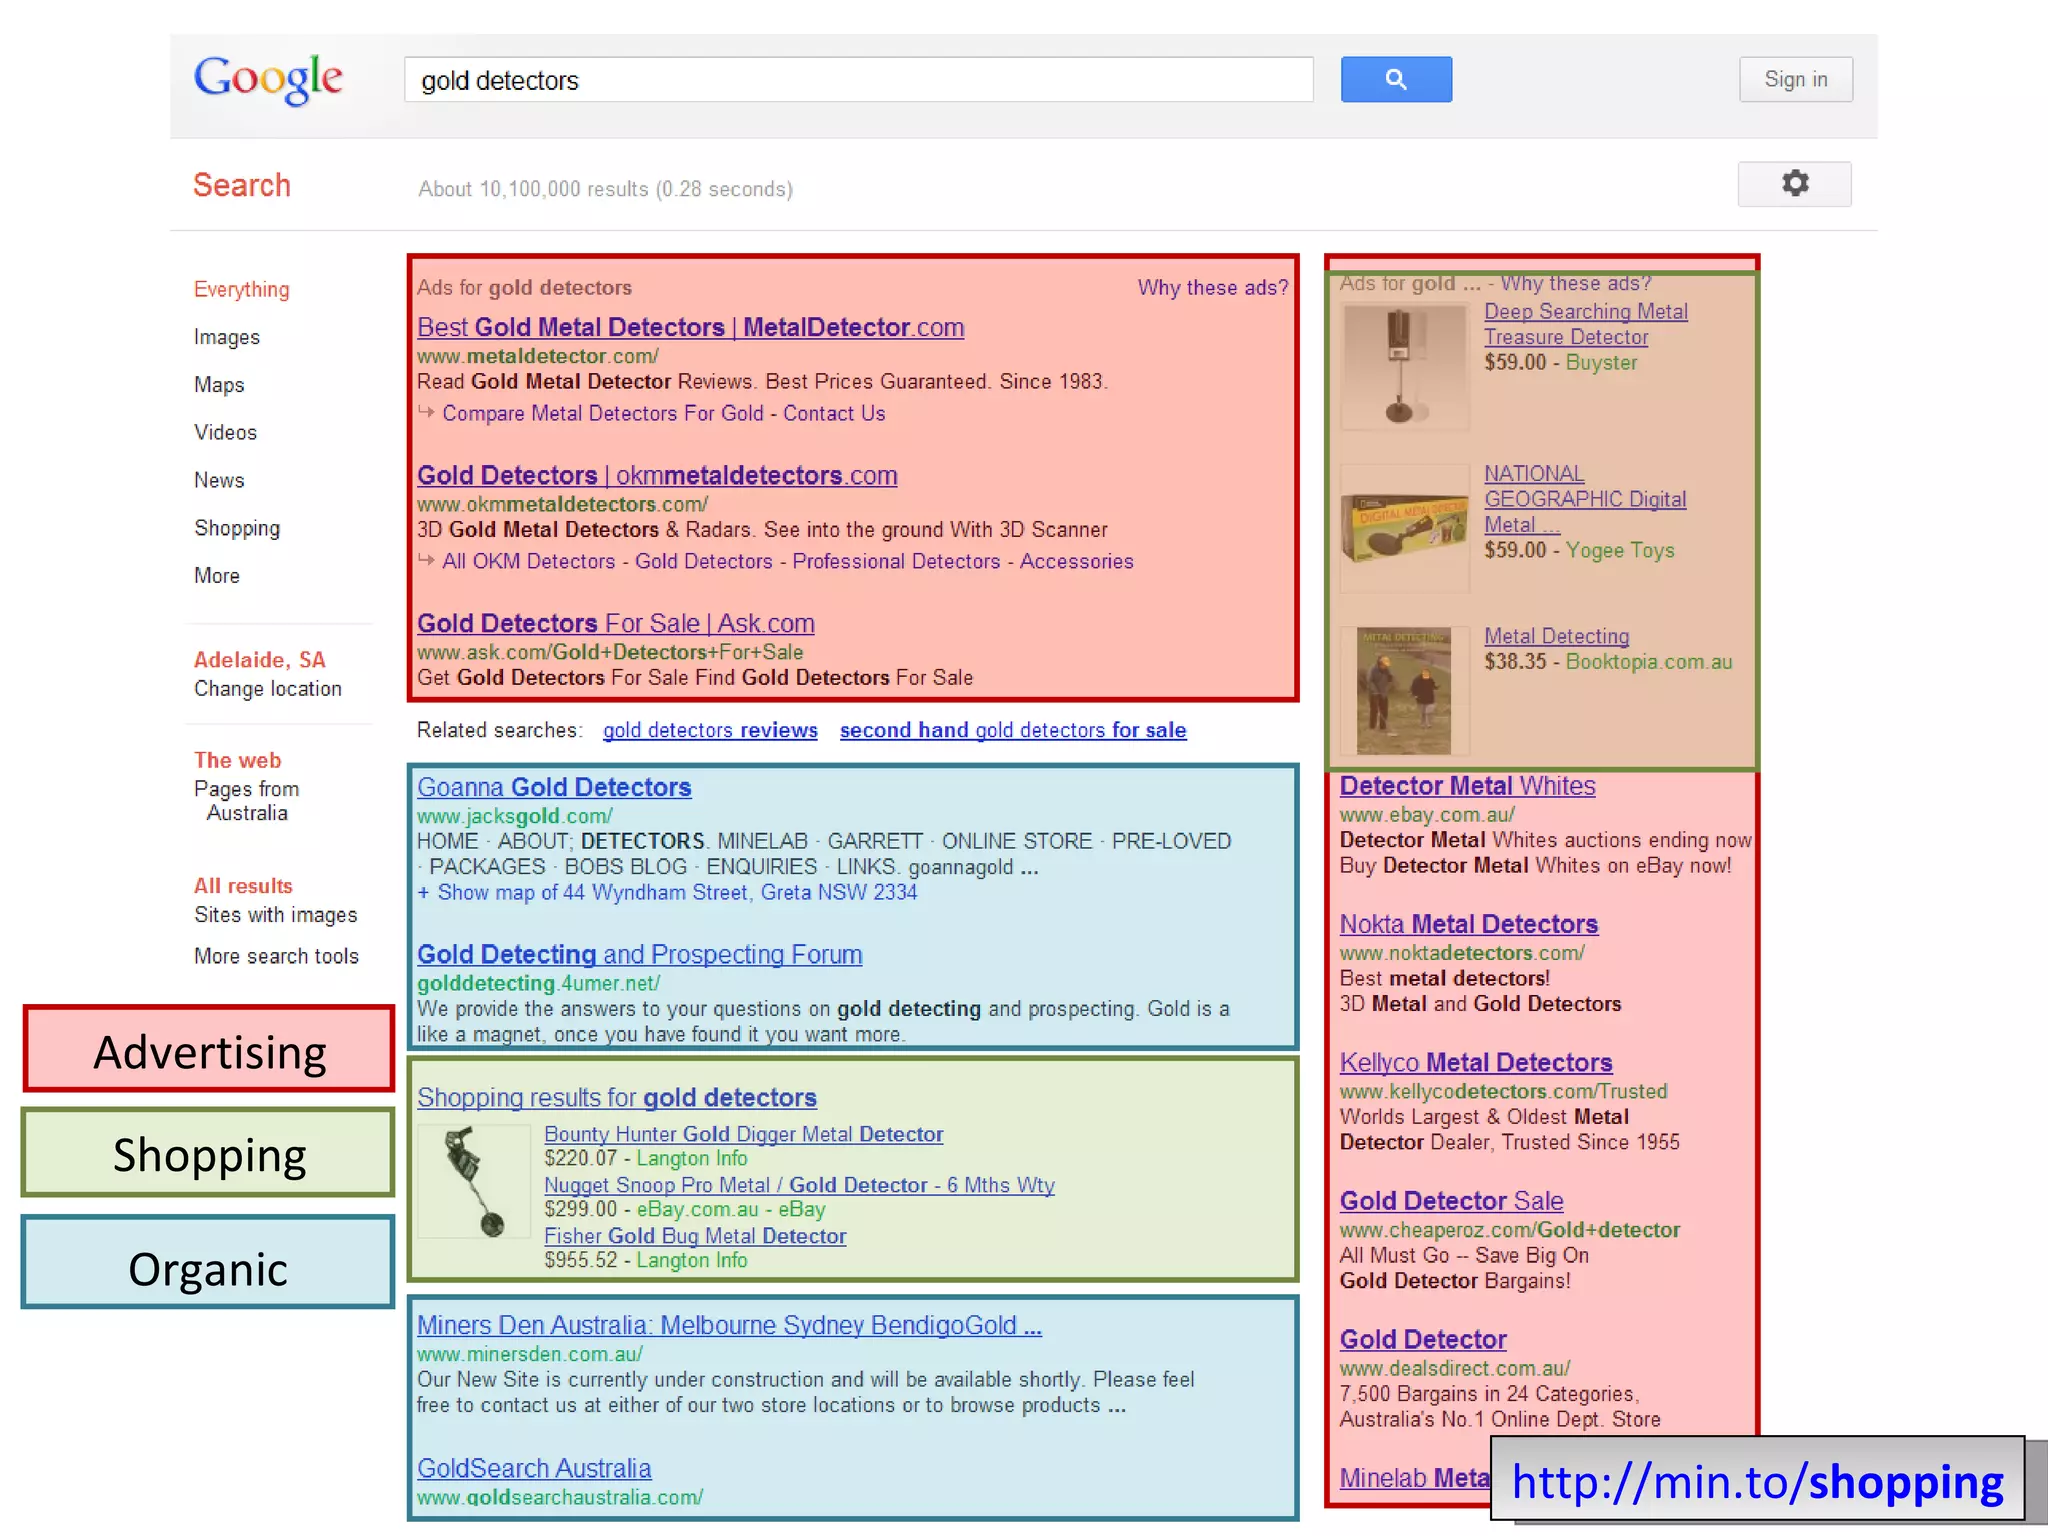Open Goanna Gold Detectors result
This screenshot has height=1536, width=2048.
554,787
